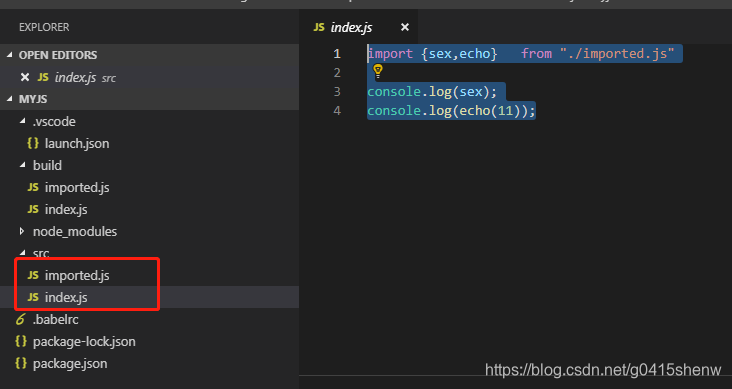Open imported.js under src folder
Viewport: 732px width, 389px height.
[x=77, y=276]
